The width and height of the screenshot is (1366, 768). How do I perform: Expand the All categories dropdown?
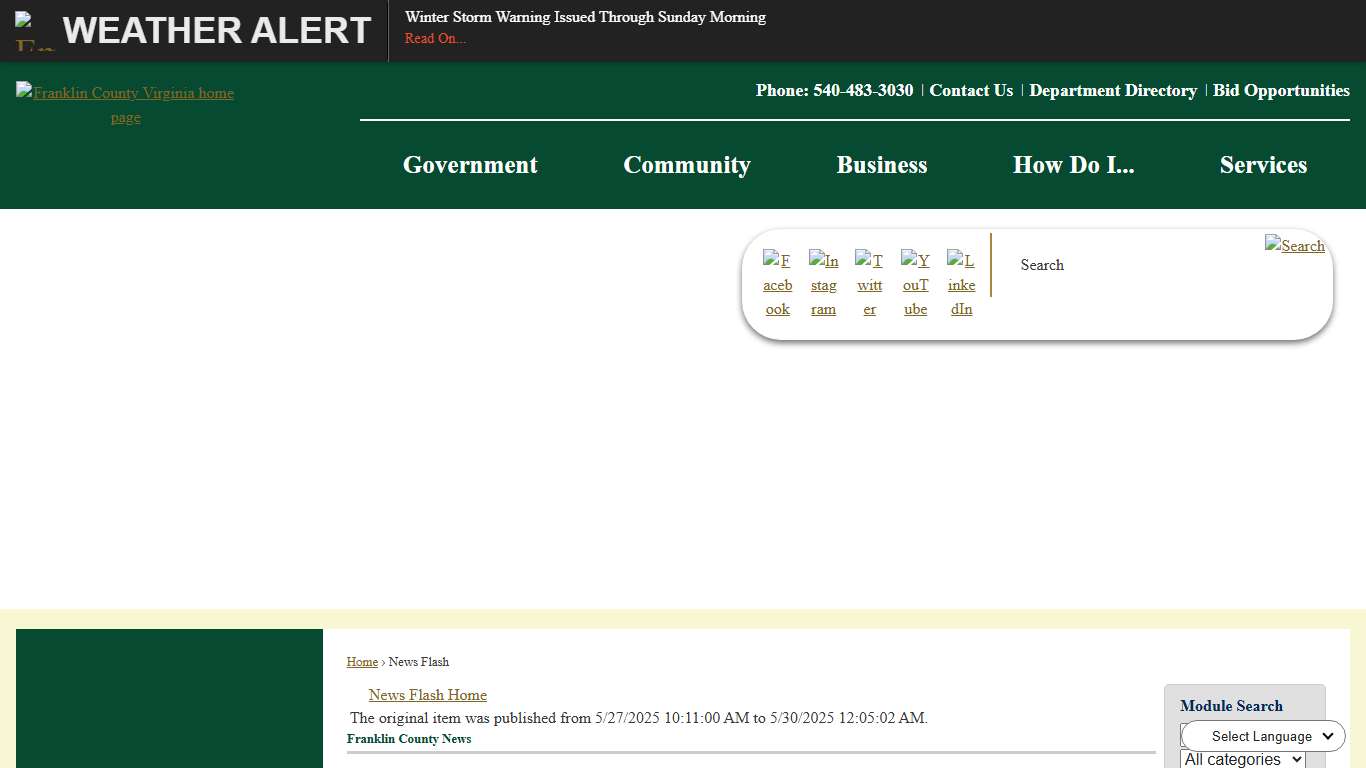[x=1242, y=759]
